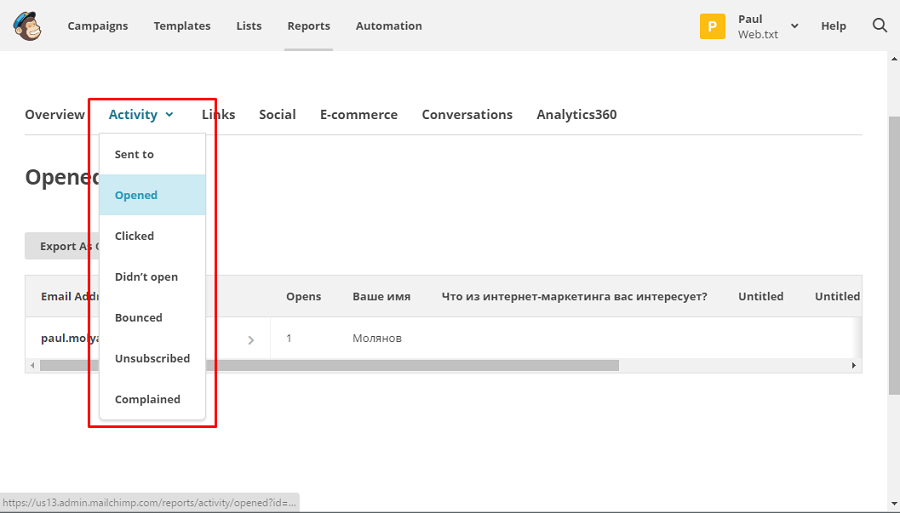Switch to the Social tab
The width and height of the screenshot is (900, 513).
tap(277, 115)
